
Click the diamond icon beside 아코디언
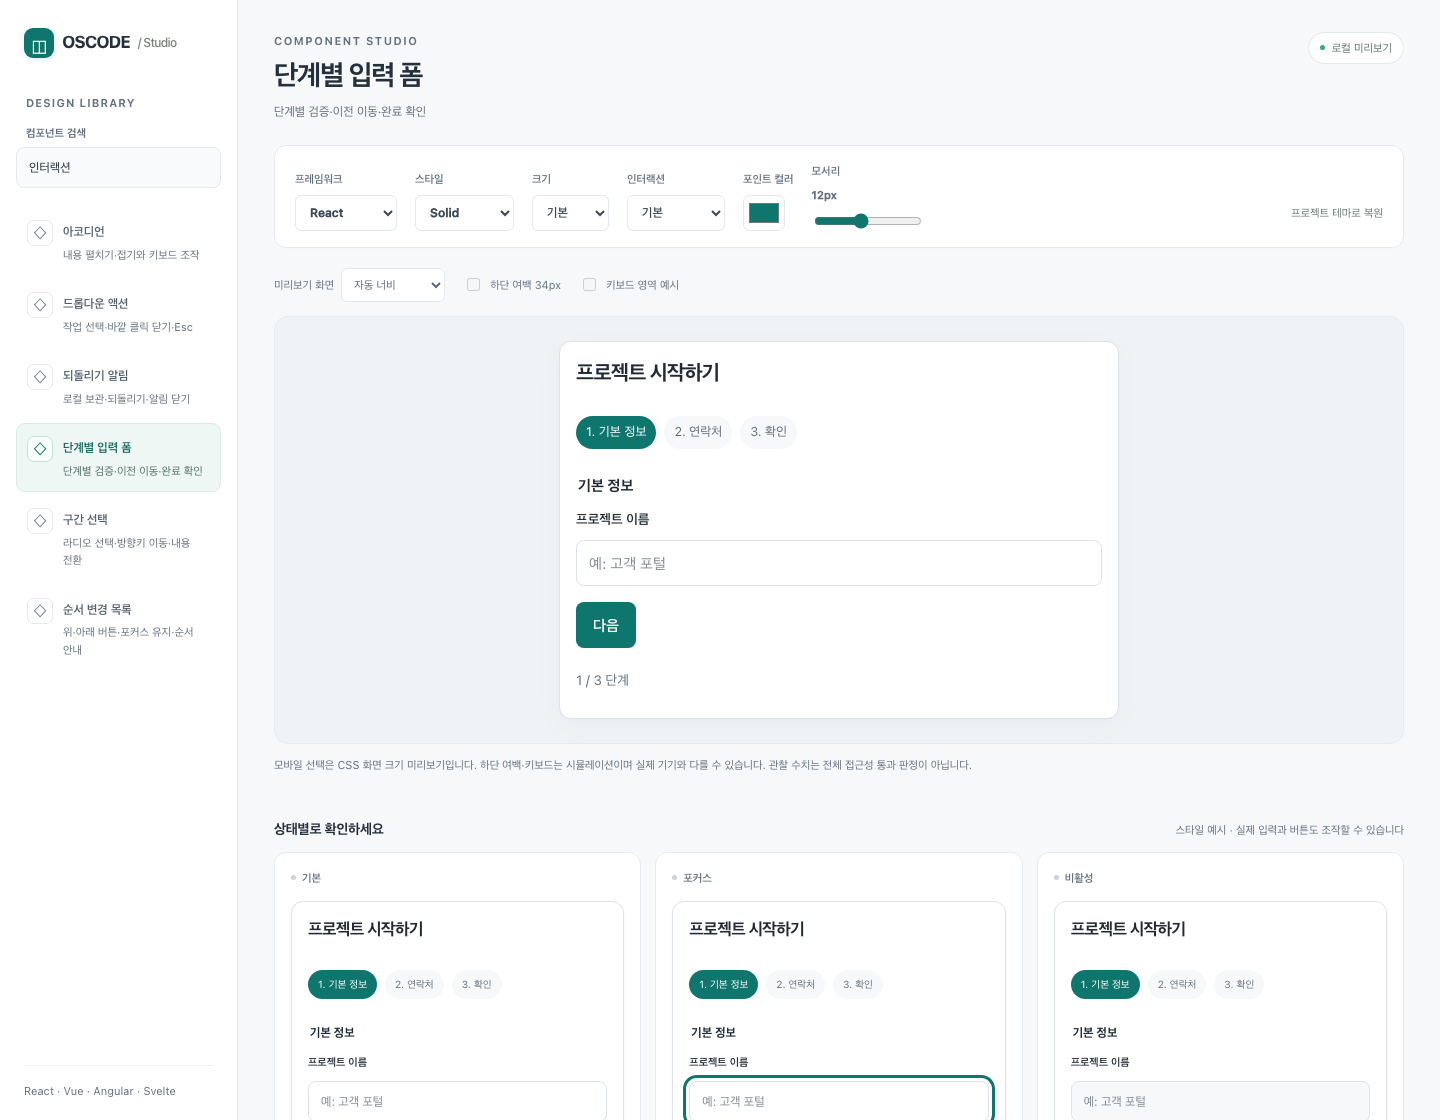[40, 232]
